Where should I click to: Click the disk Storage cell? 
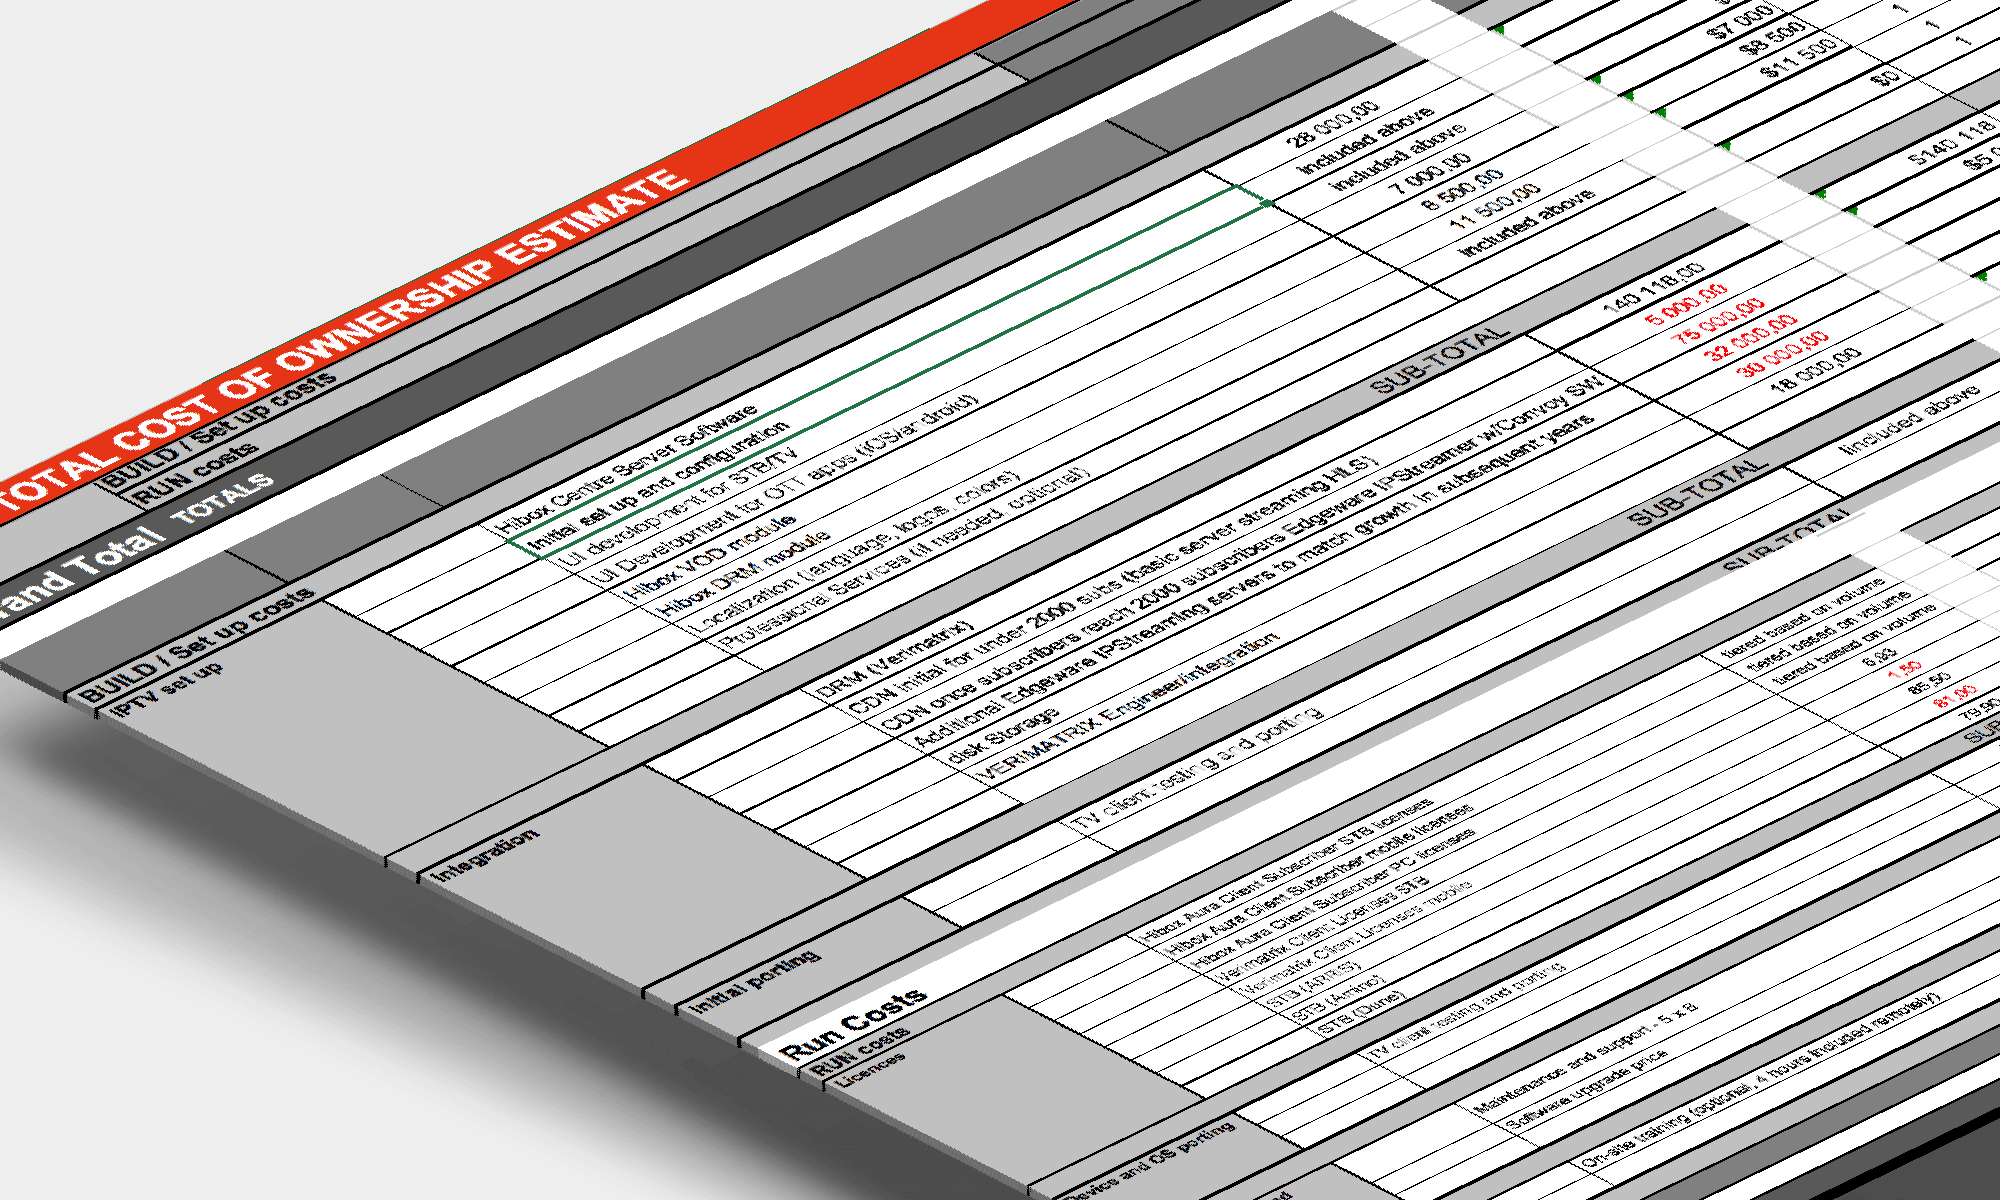[x=1003, y=736]
